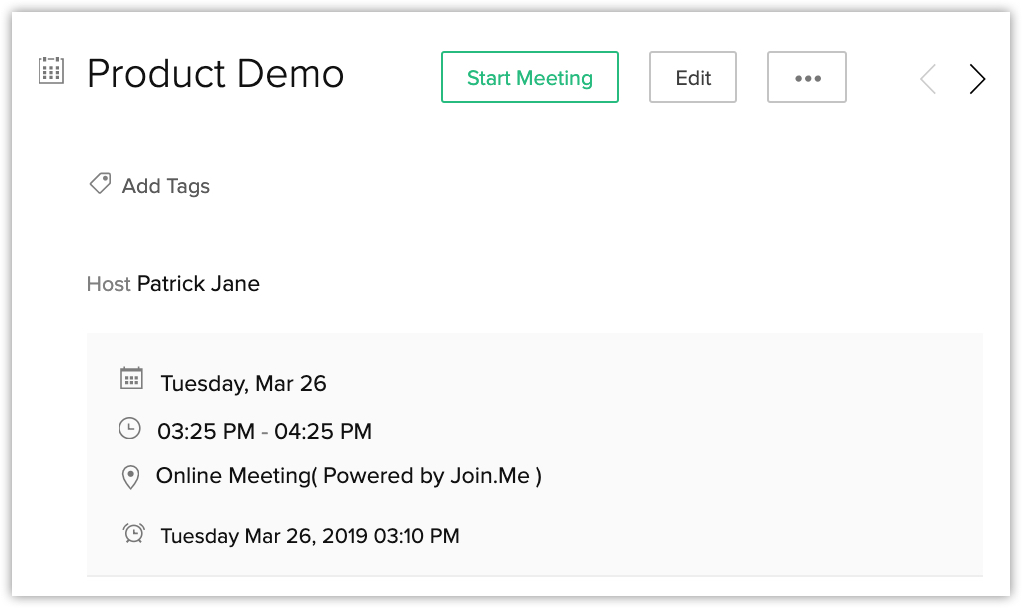Click the Product Demo meeting title
Screen dimensions: 1022x608
click(216, 74)
